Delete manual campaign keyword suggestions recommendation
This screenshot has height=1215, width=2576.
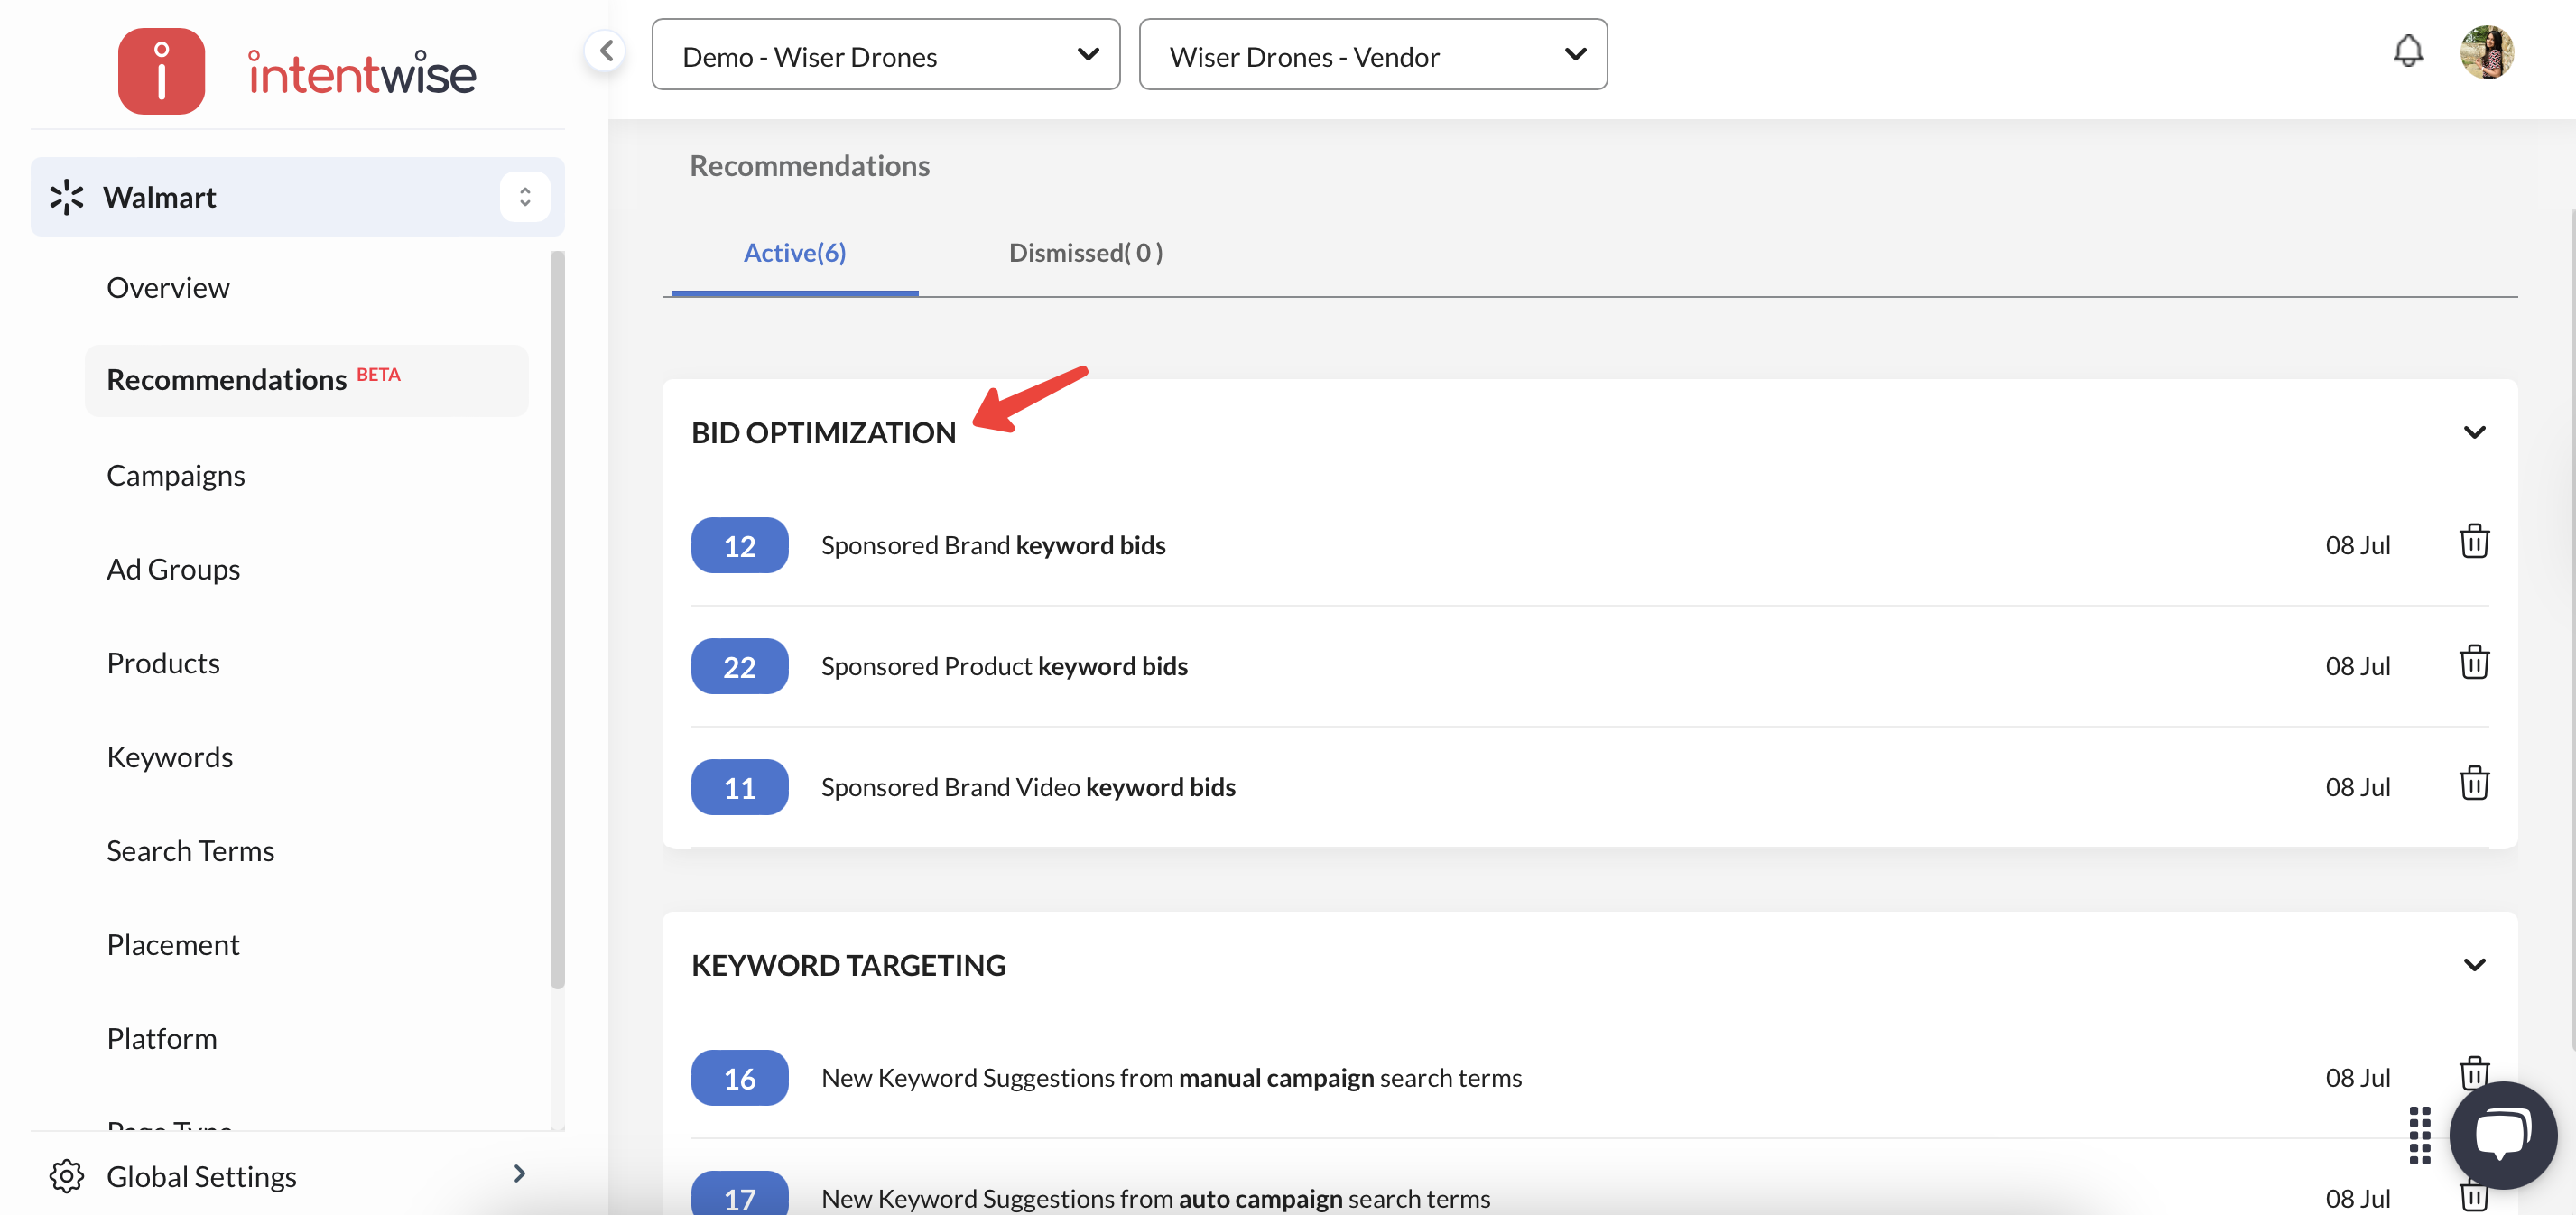(2472, 1072)
